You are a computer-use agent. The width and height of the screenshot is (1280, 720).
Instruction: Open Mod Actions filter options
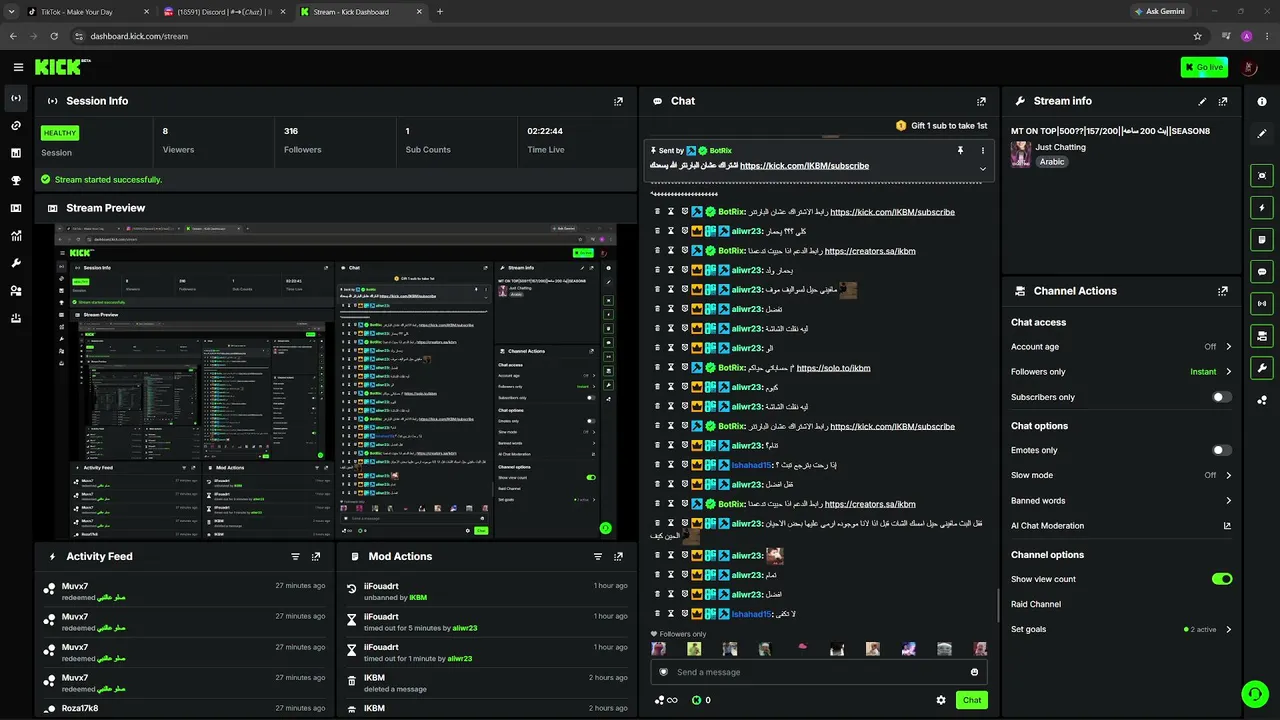[598, 556]
